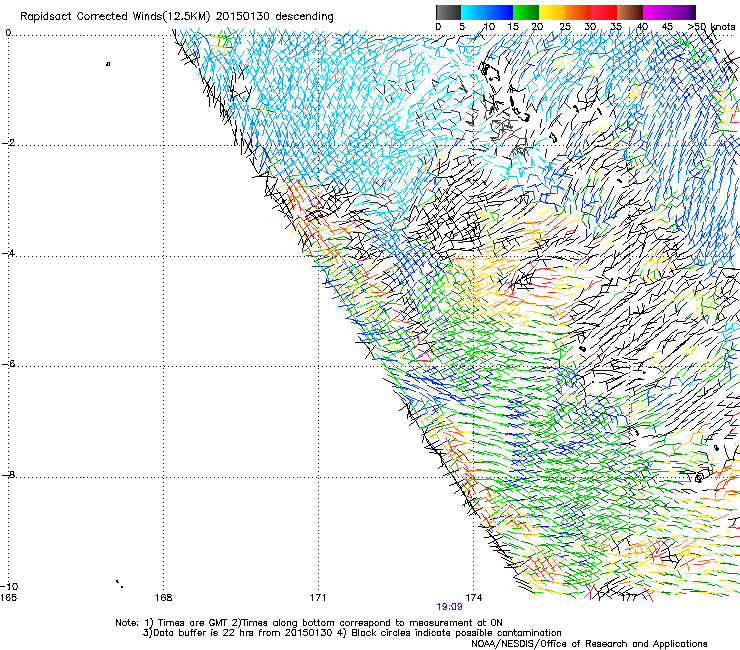Click 'knots' unit label on the legend
740x650 pixels.
tap(723, 27)
